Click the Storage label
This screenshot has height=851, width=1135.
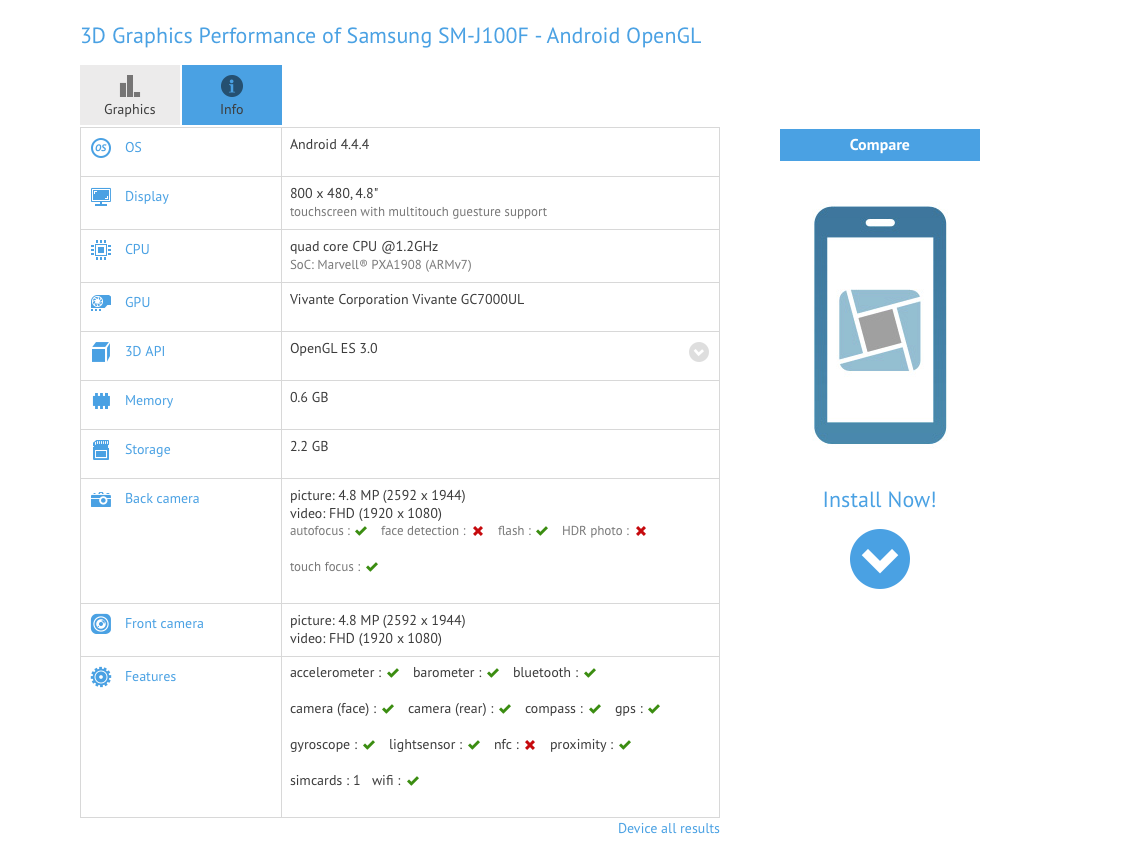click(x=148, y=450)
